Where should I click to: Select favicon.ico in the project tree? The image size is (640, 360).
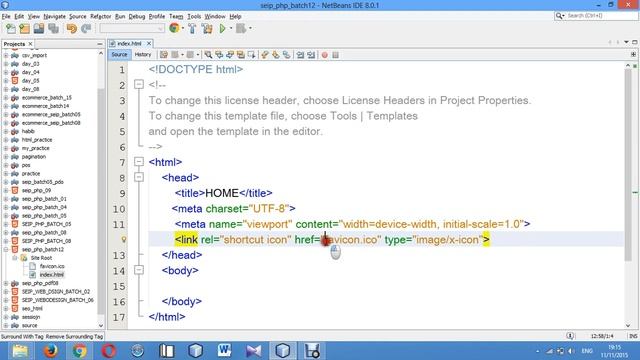click(52, 266)
